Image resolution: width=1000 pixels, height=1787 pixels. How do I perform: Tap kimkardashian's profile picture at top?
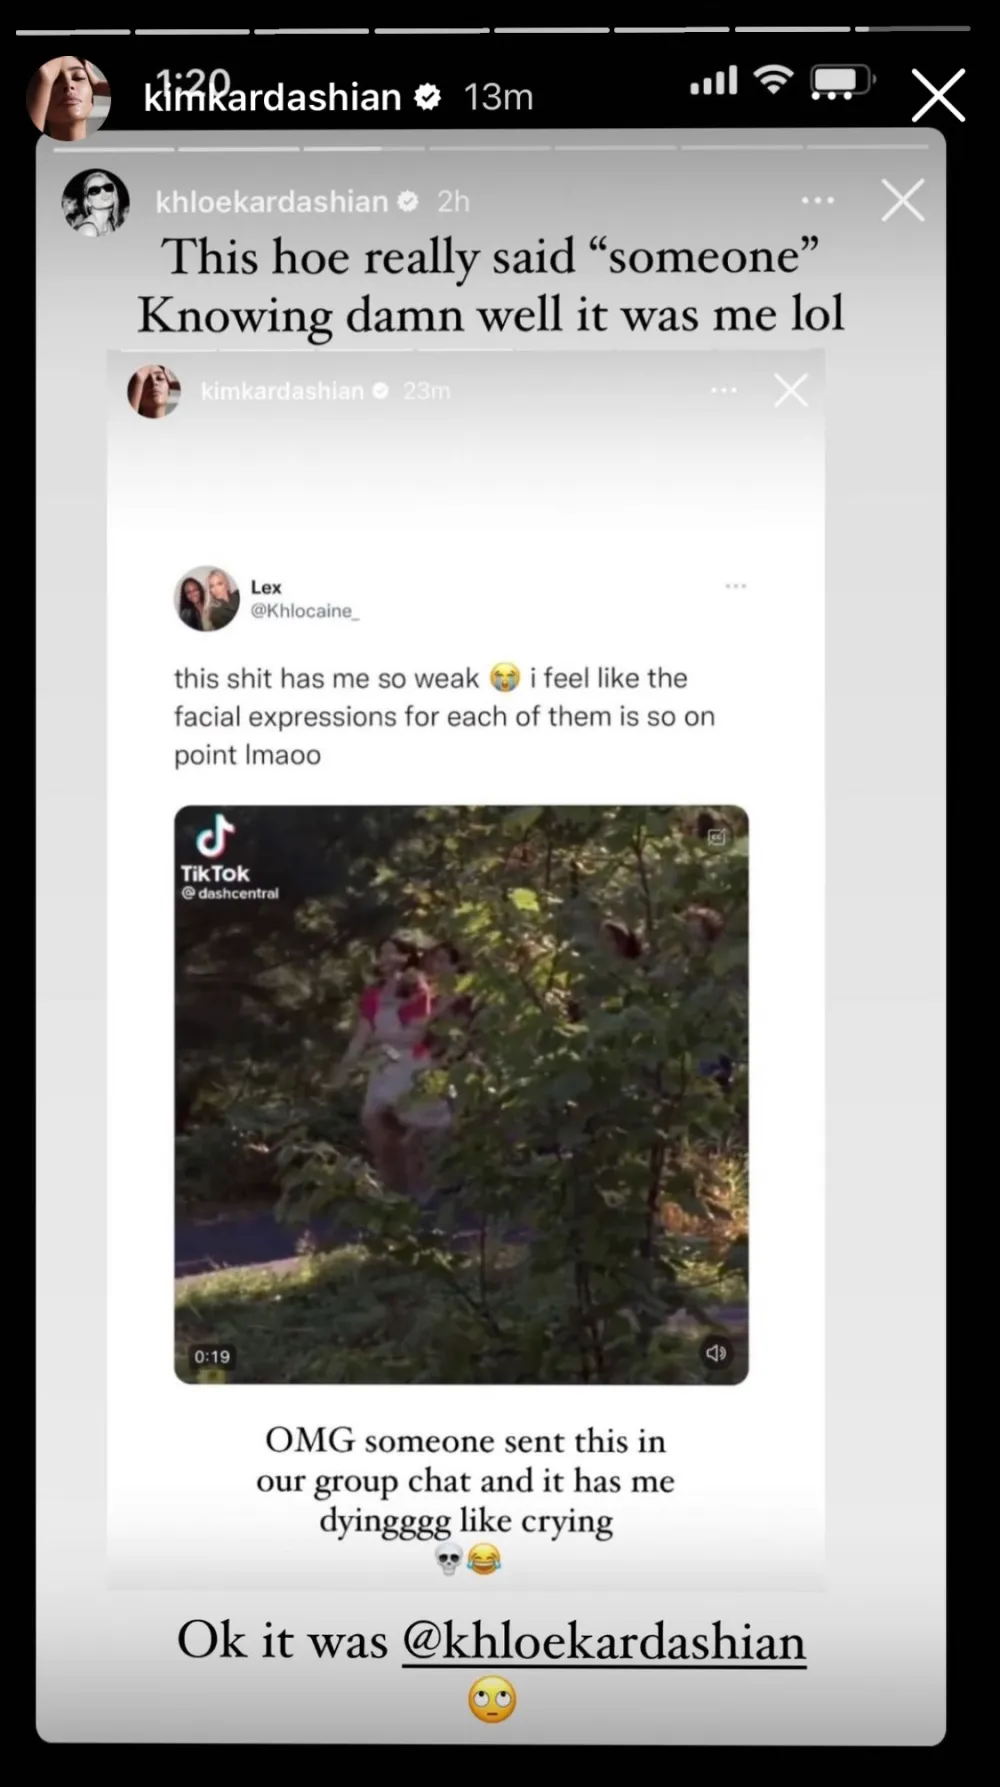68,97
